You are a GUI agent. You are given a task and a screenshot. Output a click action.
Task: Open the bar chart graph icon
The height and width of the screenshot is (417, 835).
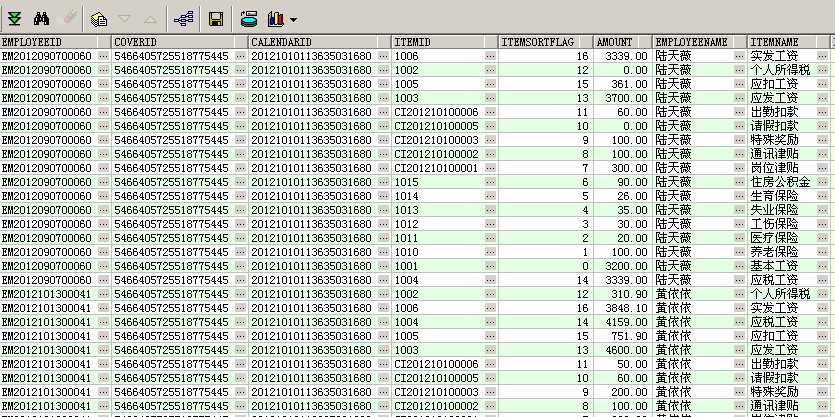tap(276, 20)
